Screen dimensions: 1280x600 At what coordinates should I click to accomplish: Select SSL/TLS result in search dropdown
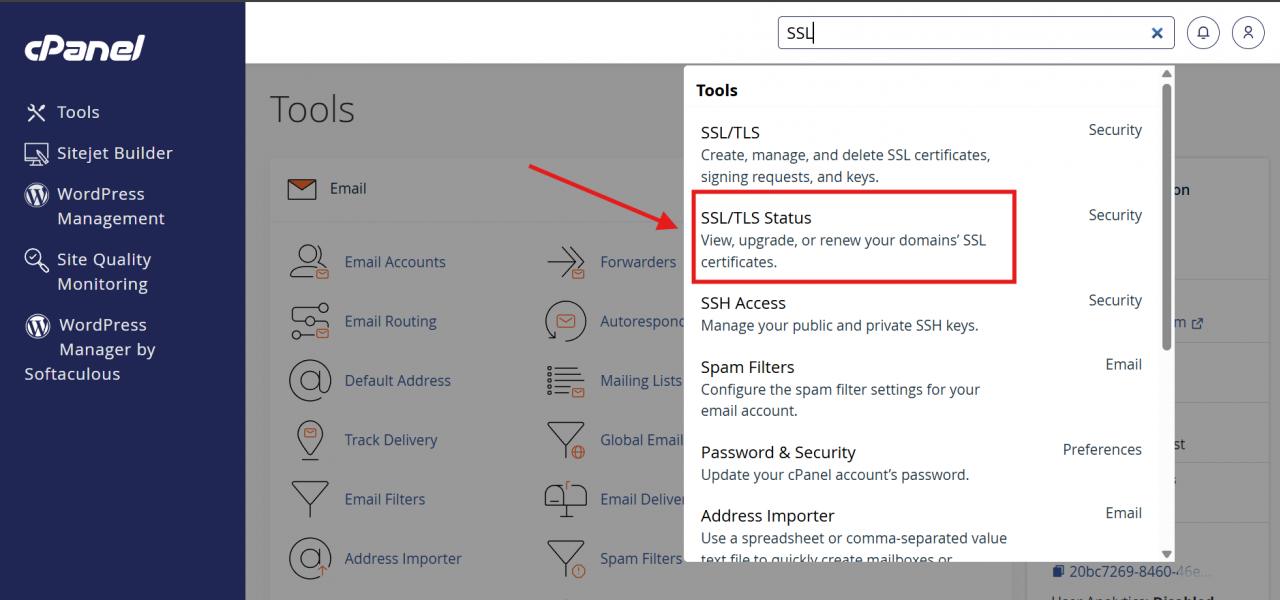click(730, 133)
